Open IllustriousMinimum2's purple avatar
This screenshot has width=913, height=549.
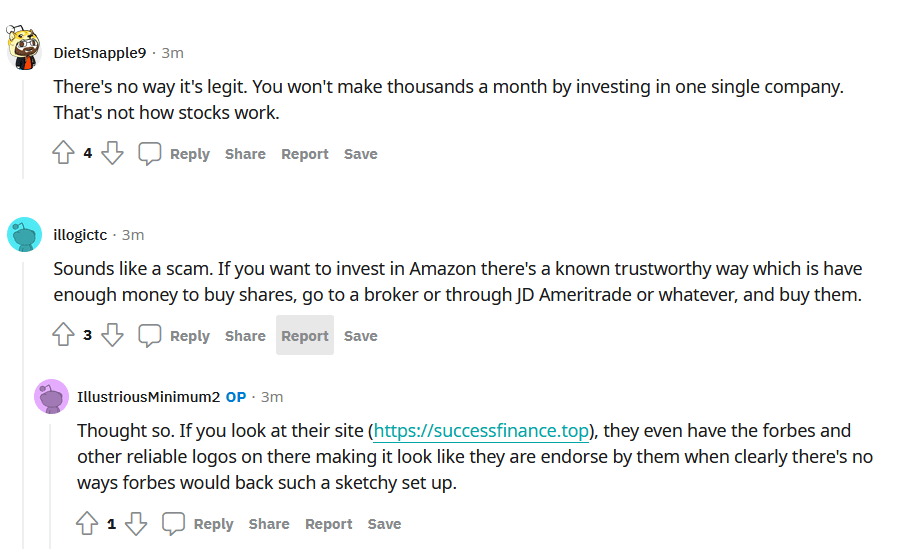[51, 396]
